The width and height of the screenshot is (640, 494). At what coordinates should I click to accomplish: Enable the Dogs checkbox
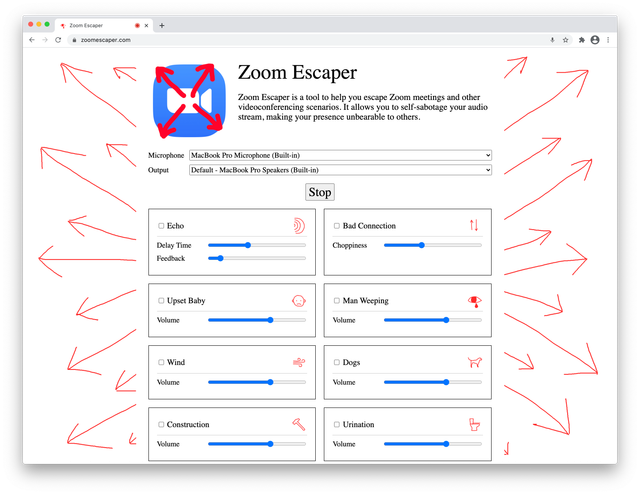pyautogui.click(x=337, y=362)
